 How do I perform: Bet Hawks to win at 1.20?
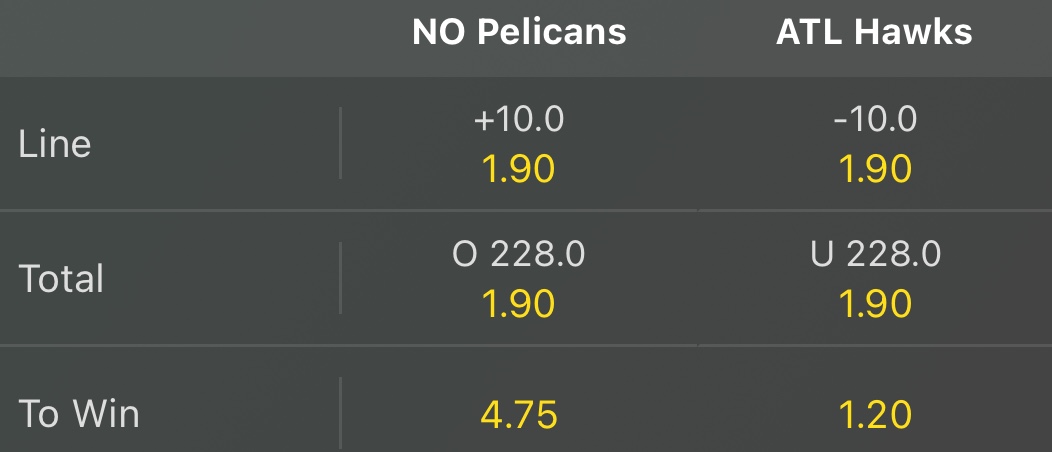[874, 414]
